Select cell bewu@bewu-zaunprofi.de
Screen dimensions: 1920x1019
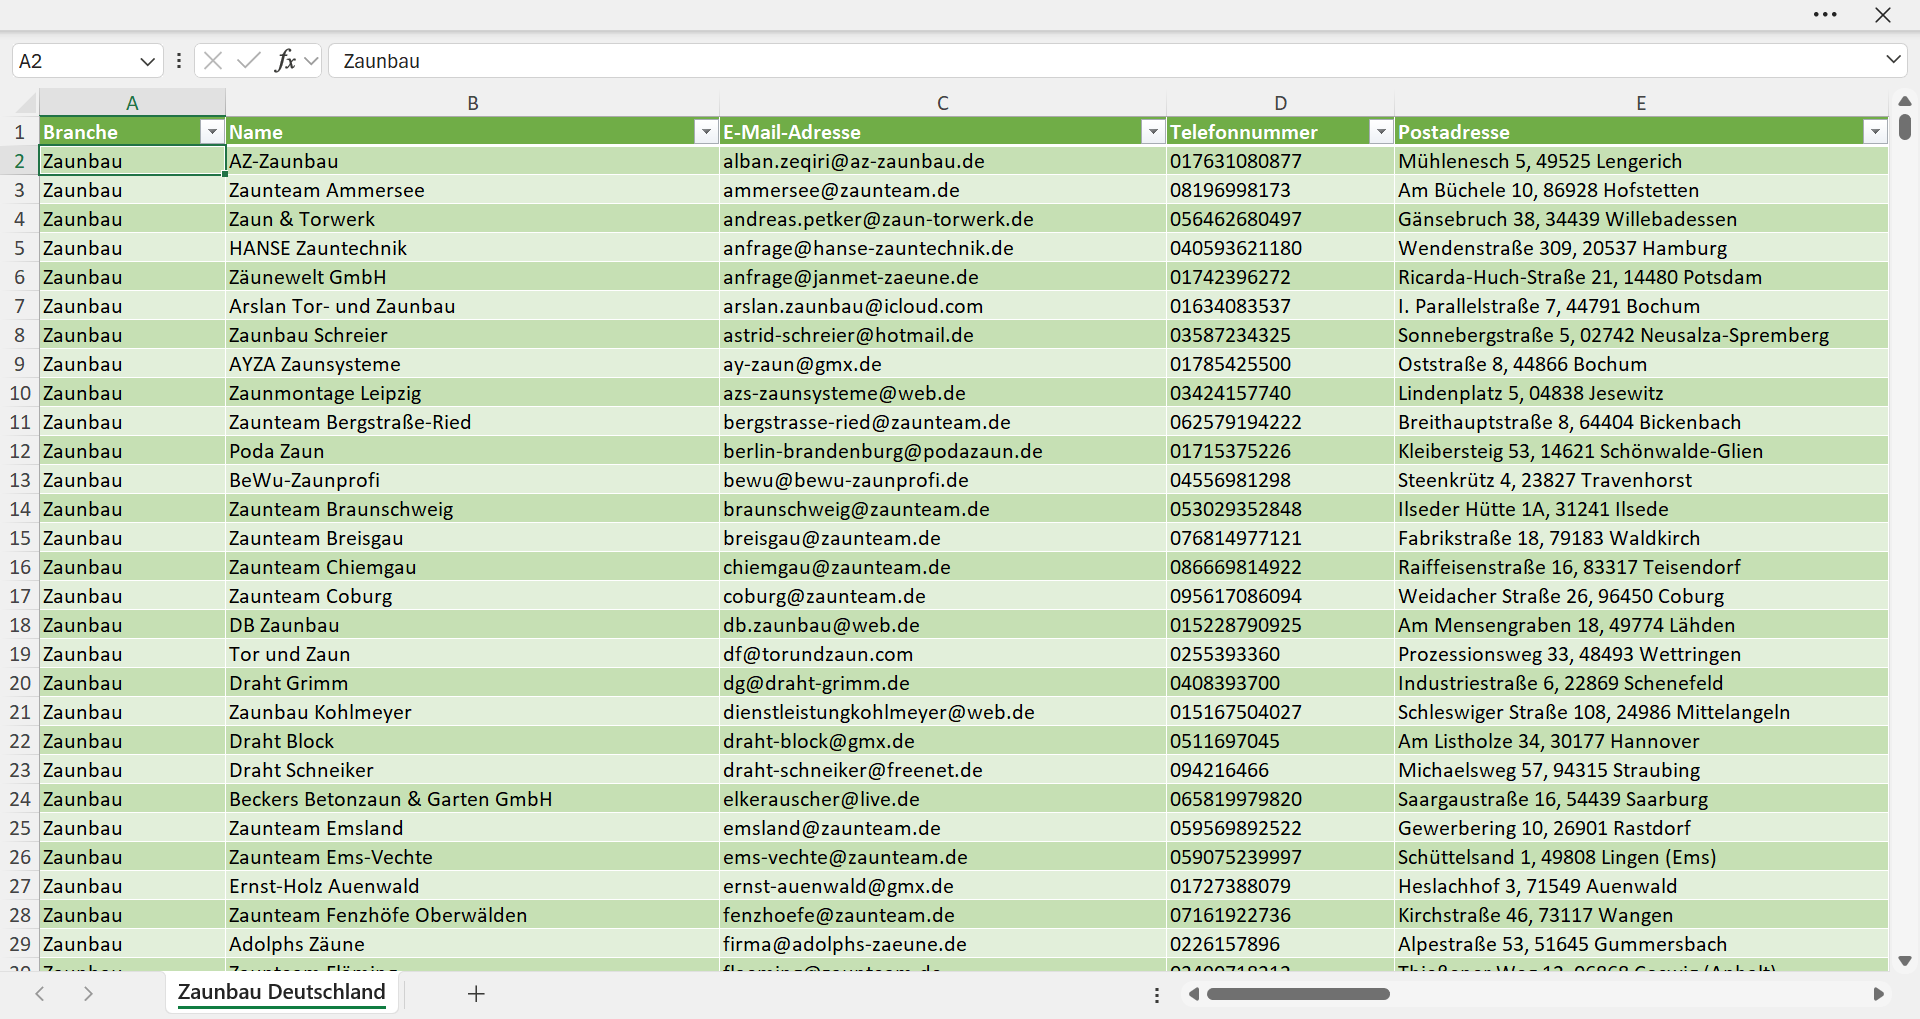(942, 480)
